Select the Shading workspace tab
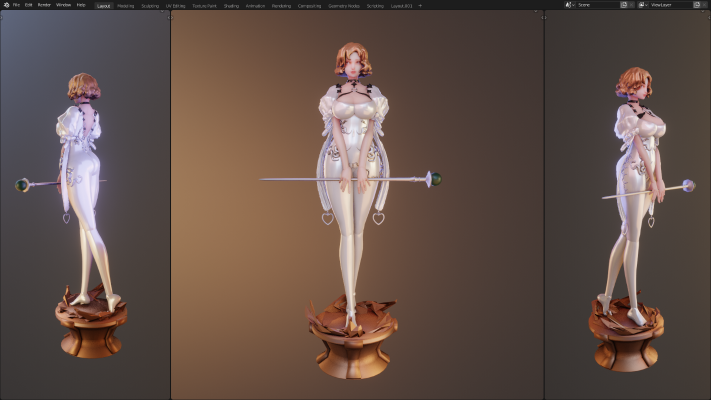The height and width of the screenshot is (400, 711). click(x=231, y=5)
